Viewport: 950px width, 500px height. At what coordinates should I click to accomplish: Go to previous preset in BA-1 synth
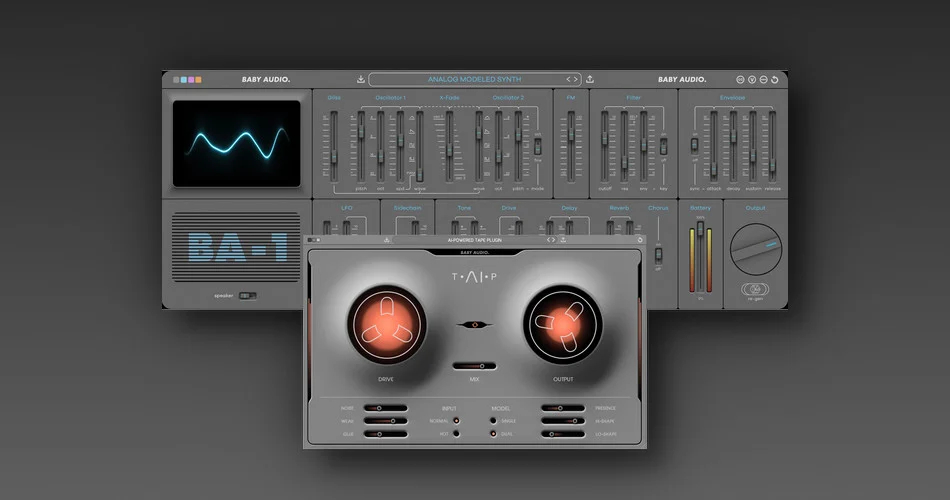[x=568, y=79]
